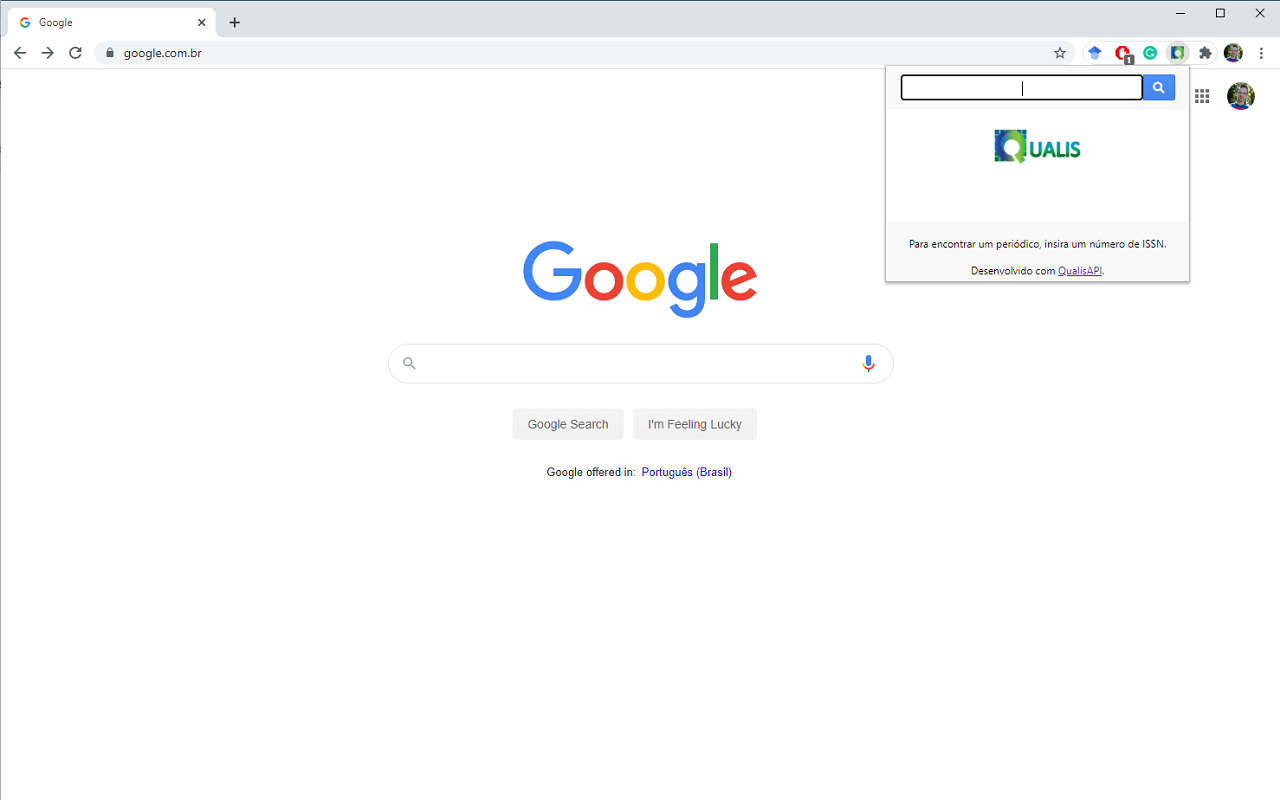Image resolution: width=1280 pixels, height=800 pixels.
Task: Activate voice search microphone
Action: tap(867, 363)
